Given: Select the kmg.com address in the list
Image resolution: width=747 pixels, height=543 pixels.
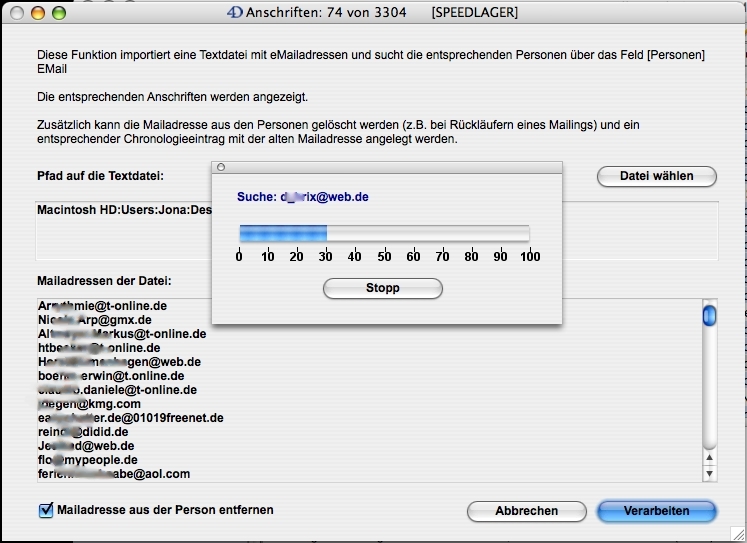Looking at the screenshot, I should pyautogui.click(x=90, y=404).
